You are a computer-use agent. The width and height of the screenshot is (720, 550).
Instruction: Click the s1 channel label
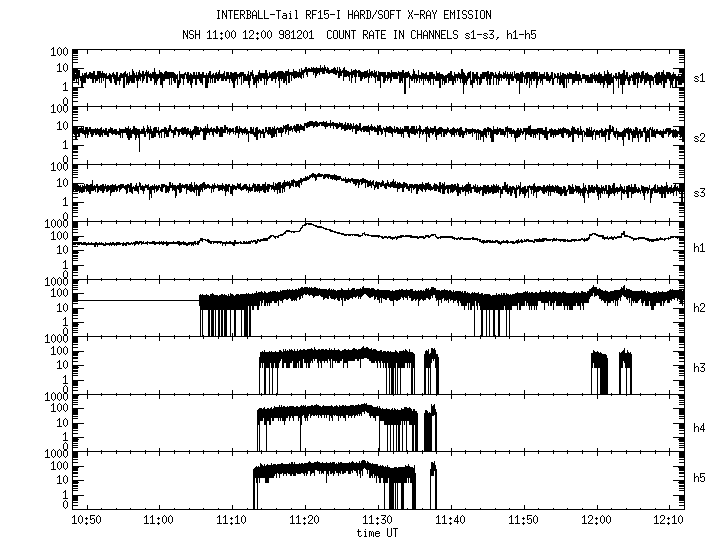click(x=699, y=77)
